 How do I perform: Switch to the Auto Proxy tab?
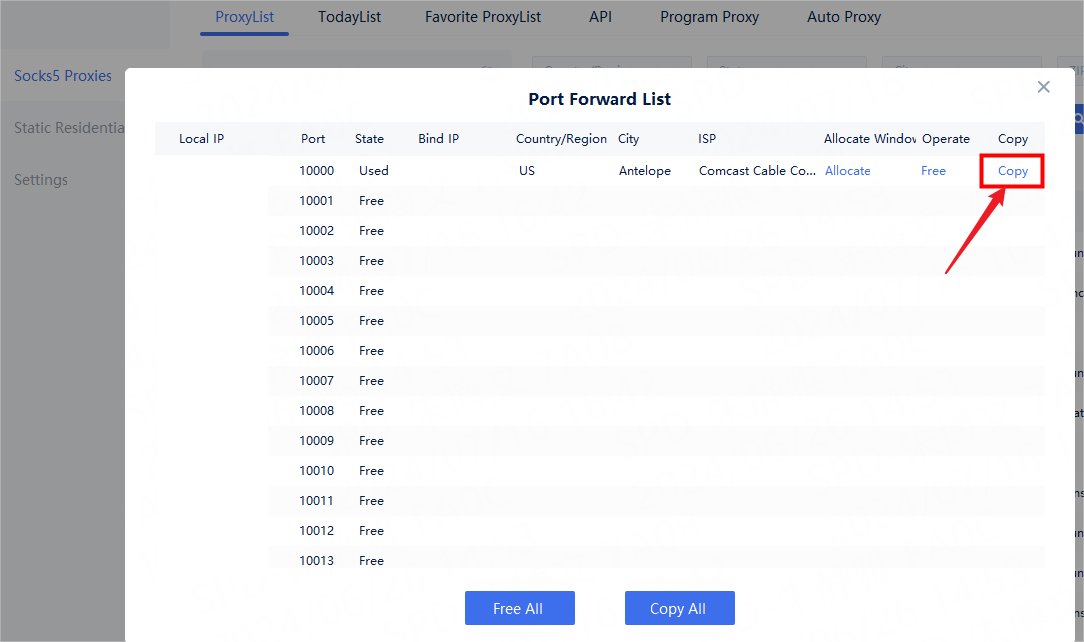point(844,17)
